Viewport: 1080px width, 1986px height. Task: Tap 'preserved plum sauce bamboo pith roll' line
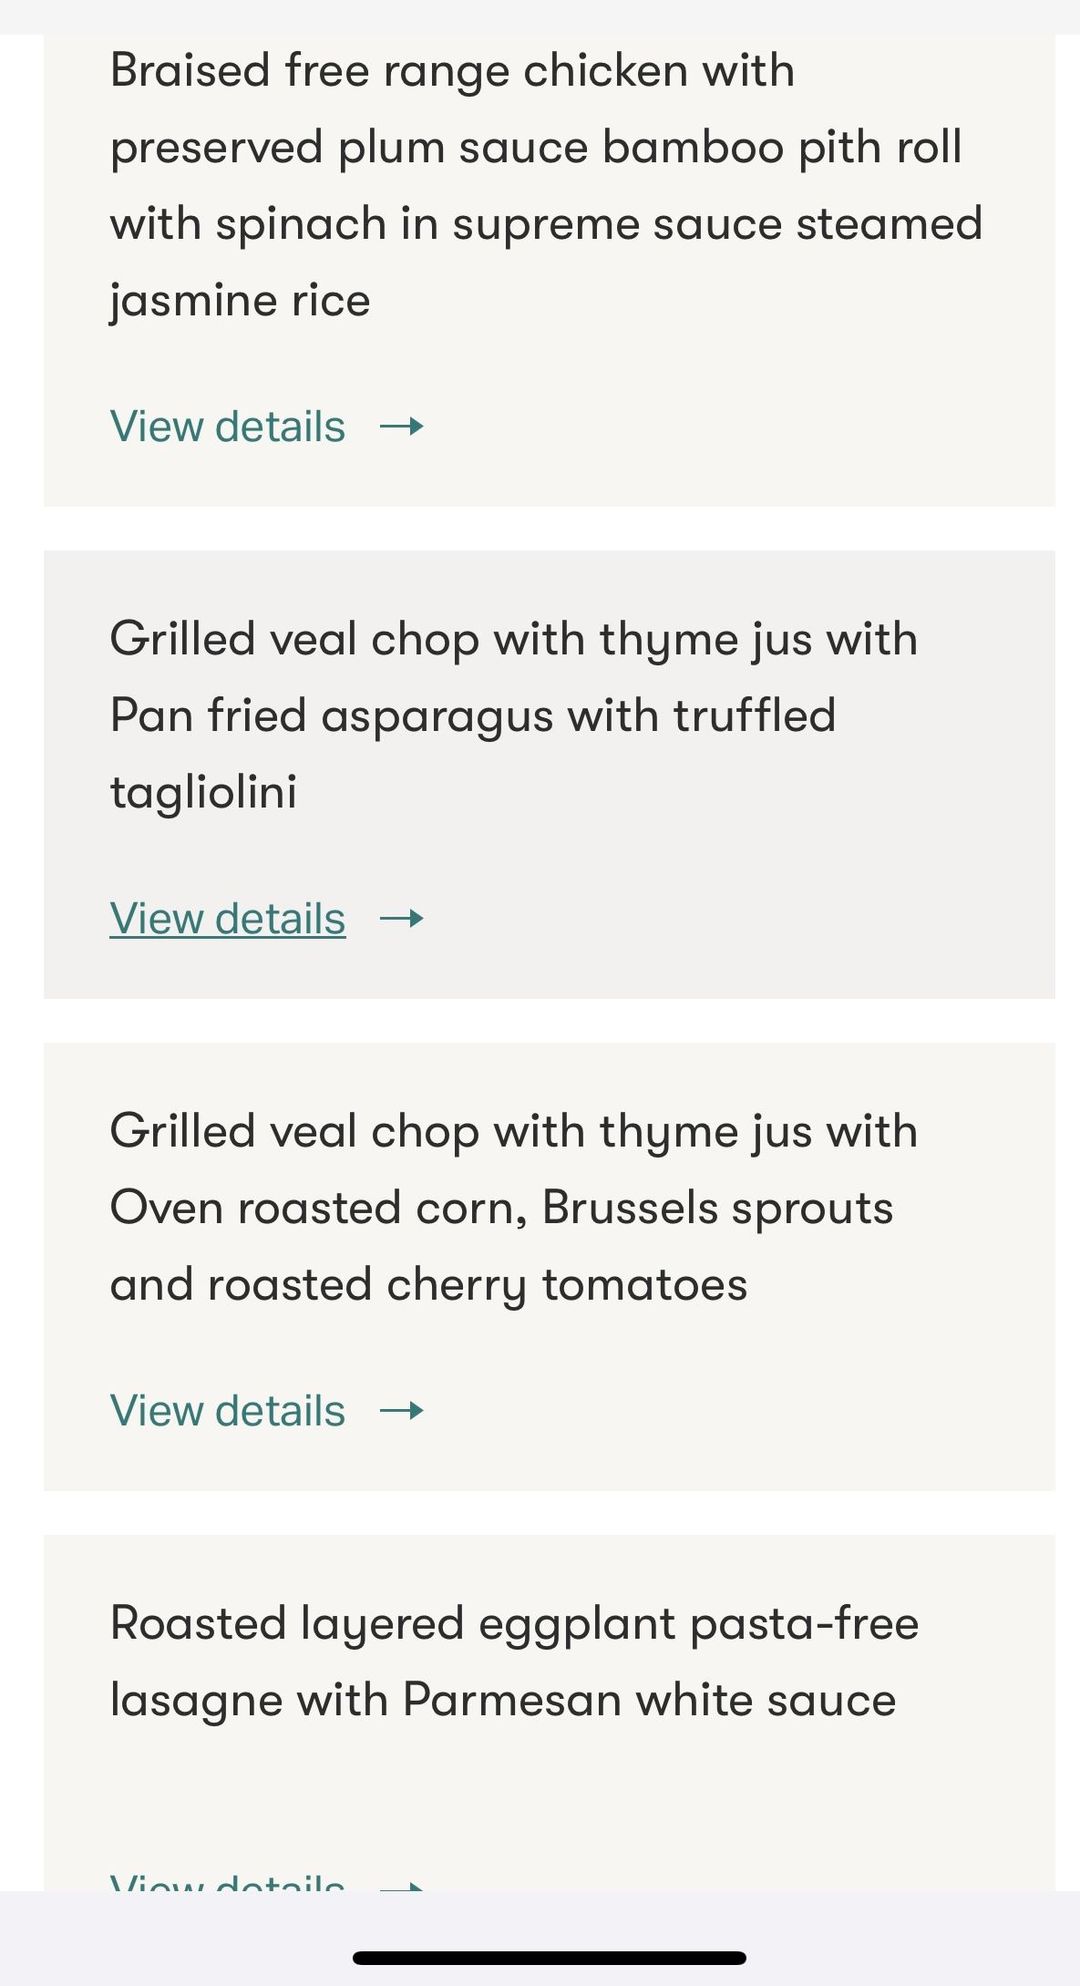tap(536, 148)
